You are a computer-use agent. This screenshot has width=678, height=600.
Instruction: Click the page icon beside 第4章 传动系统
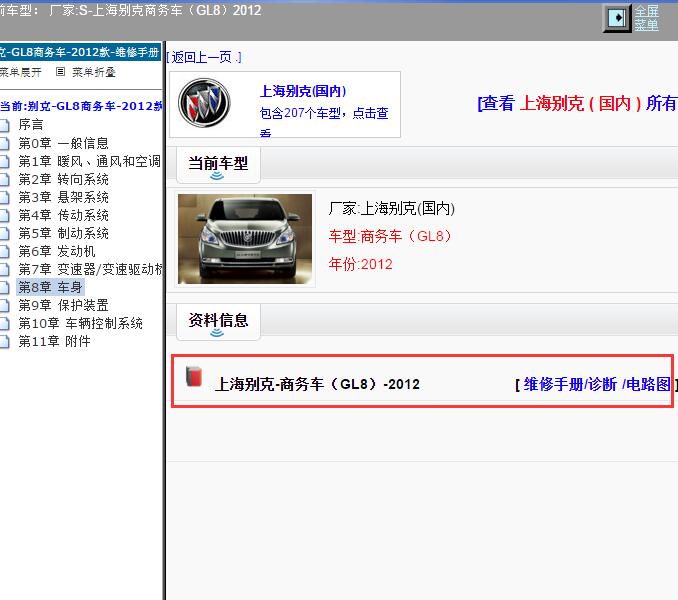tap(5, 215)
